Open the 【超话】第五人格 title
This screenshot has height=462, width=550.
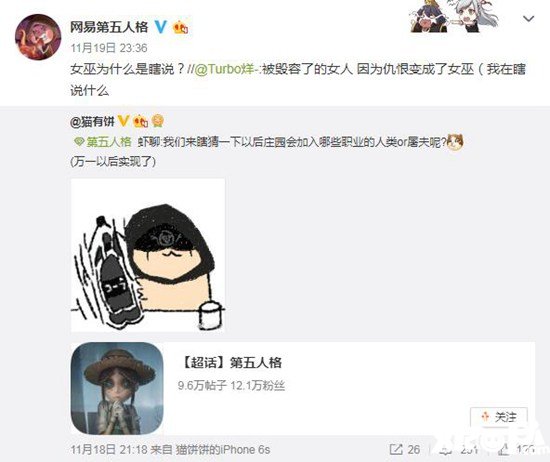232,362
